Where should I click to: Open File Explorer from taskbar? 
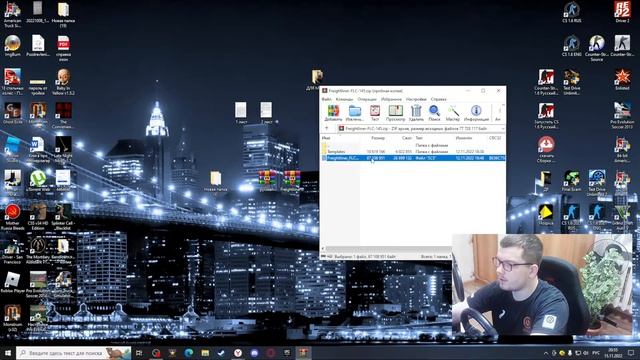(x=205, y=353)
